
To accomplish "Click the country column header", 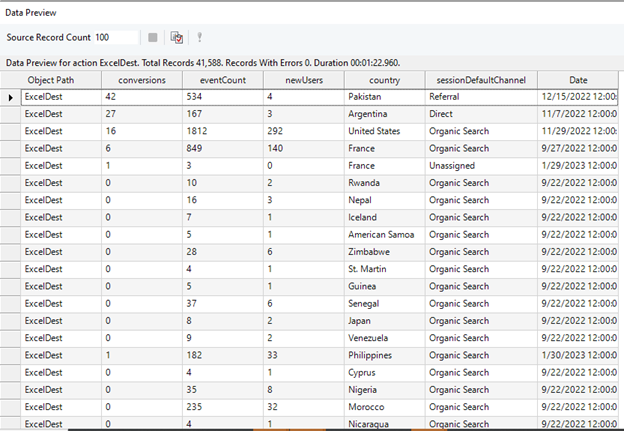I will [x=384, y=79].
